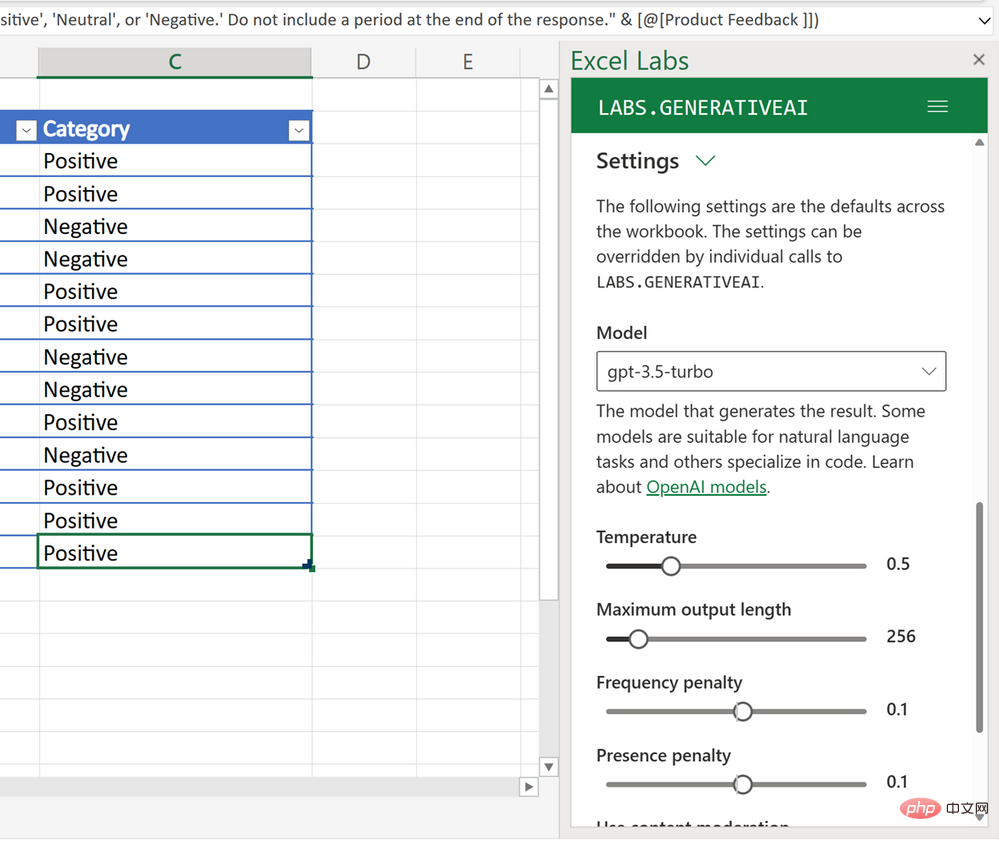The width and height of the screenshot is (999, 841).
Task: Click the Maximum output length slider handle
Action: point(638,638)
